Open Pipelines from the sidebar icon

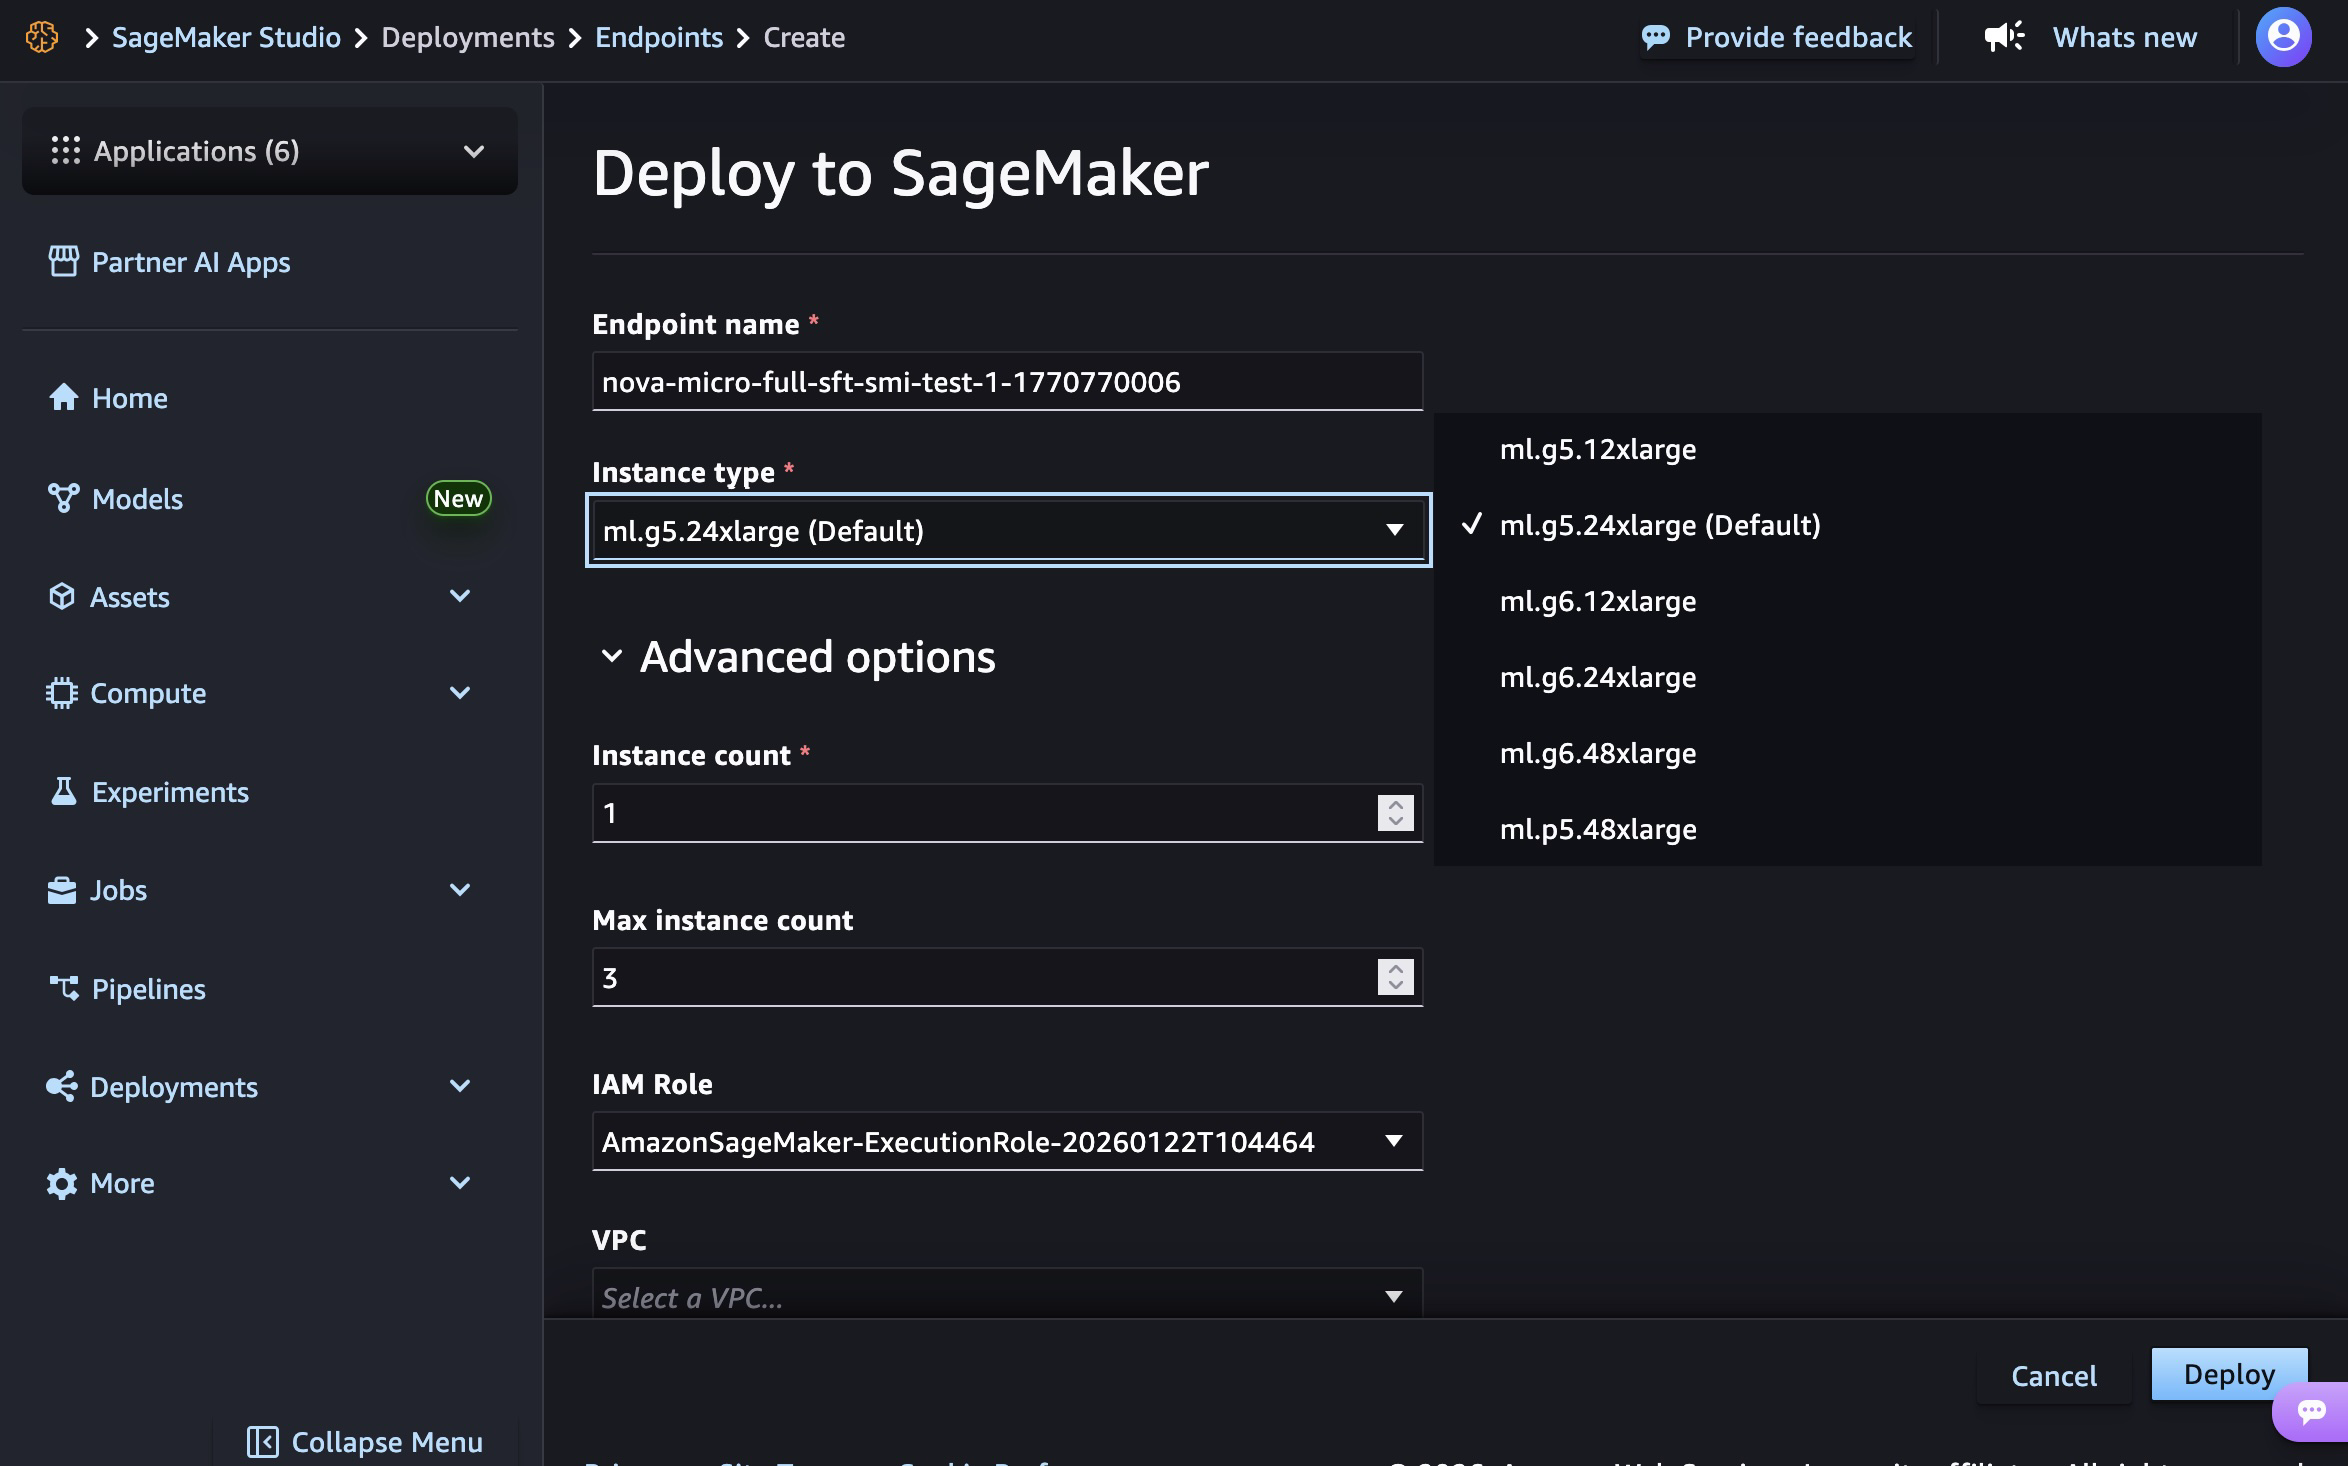pyautogui.click(x=63, y=988)
